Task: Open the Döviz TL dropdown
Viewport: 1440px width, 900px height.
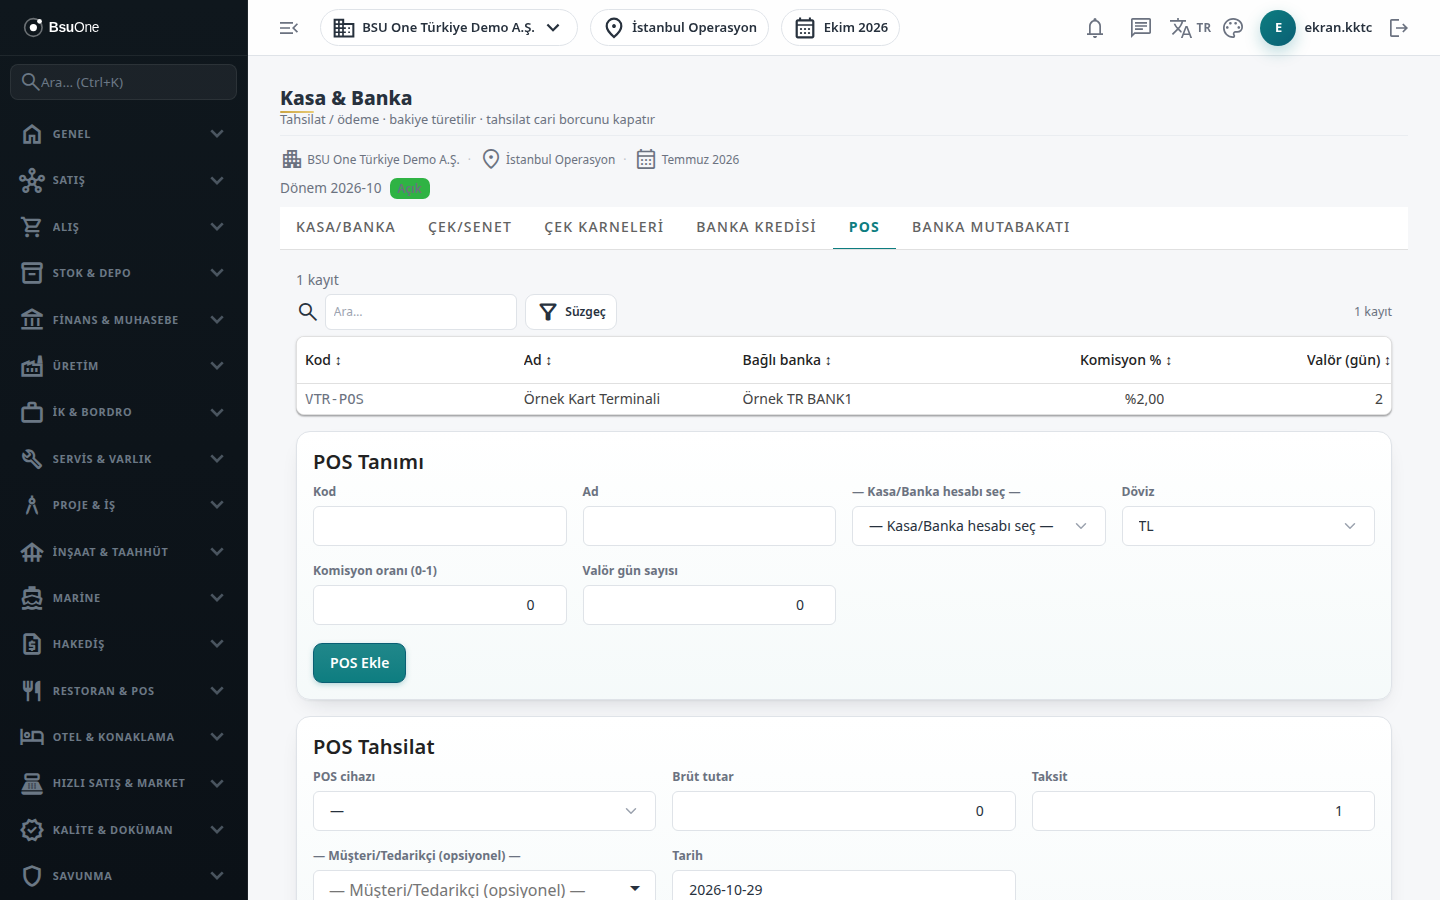Action: coord(1248,526)
